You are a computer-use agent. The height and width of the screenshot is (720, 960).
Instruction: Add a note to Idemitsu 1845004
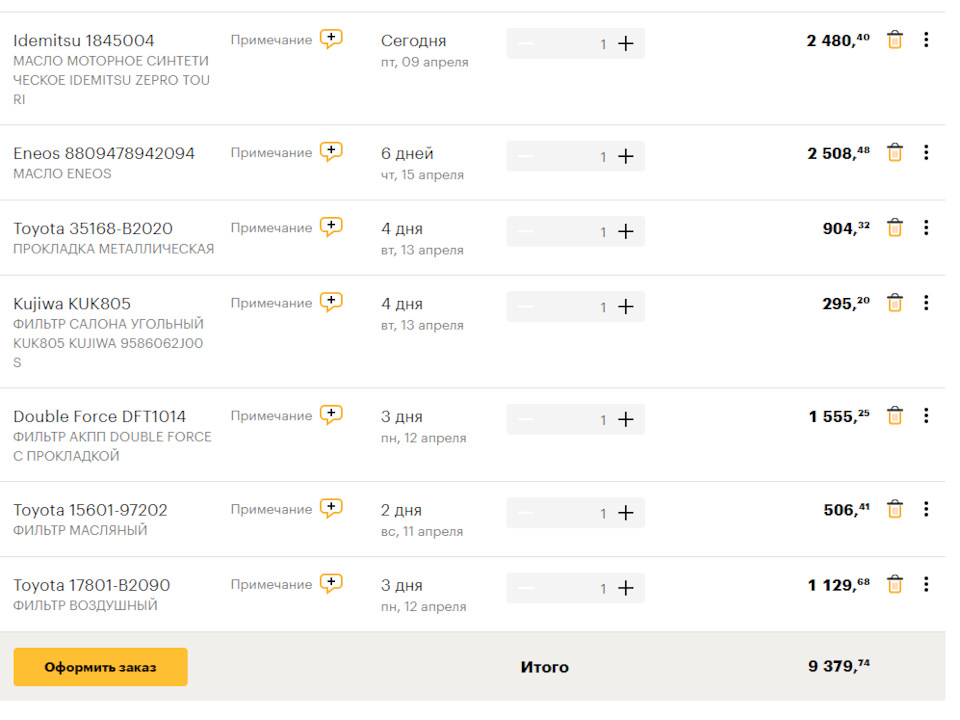[331, 40]
